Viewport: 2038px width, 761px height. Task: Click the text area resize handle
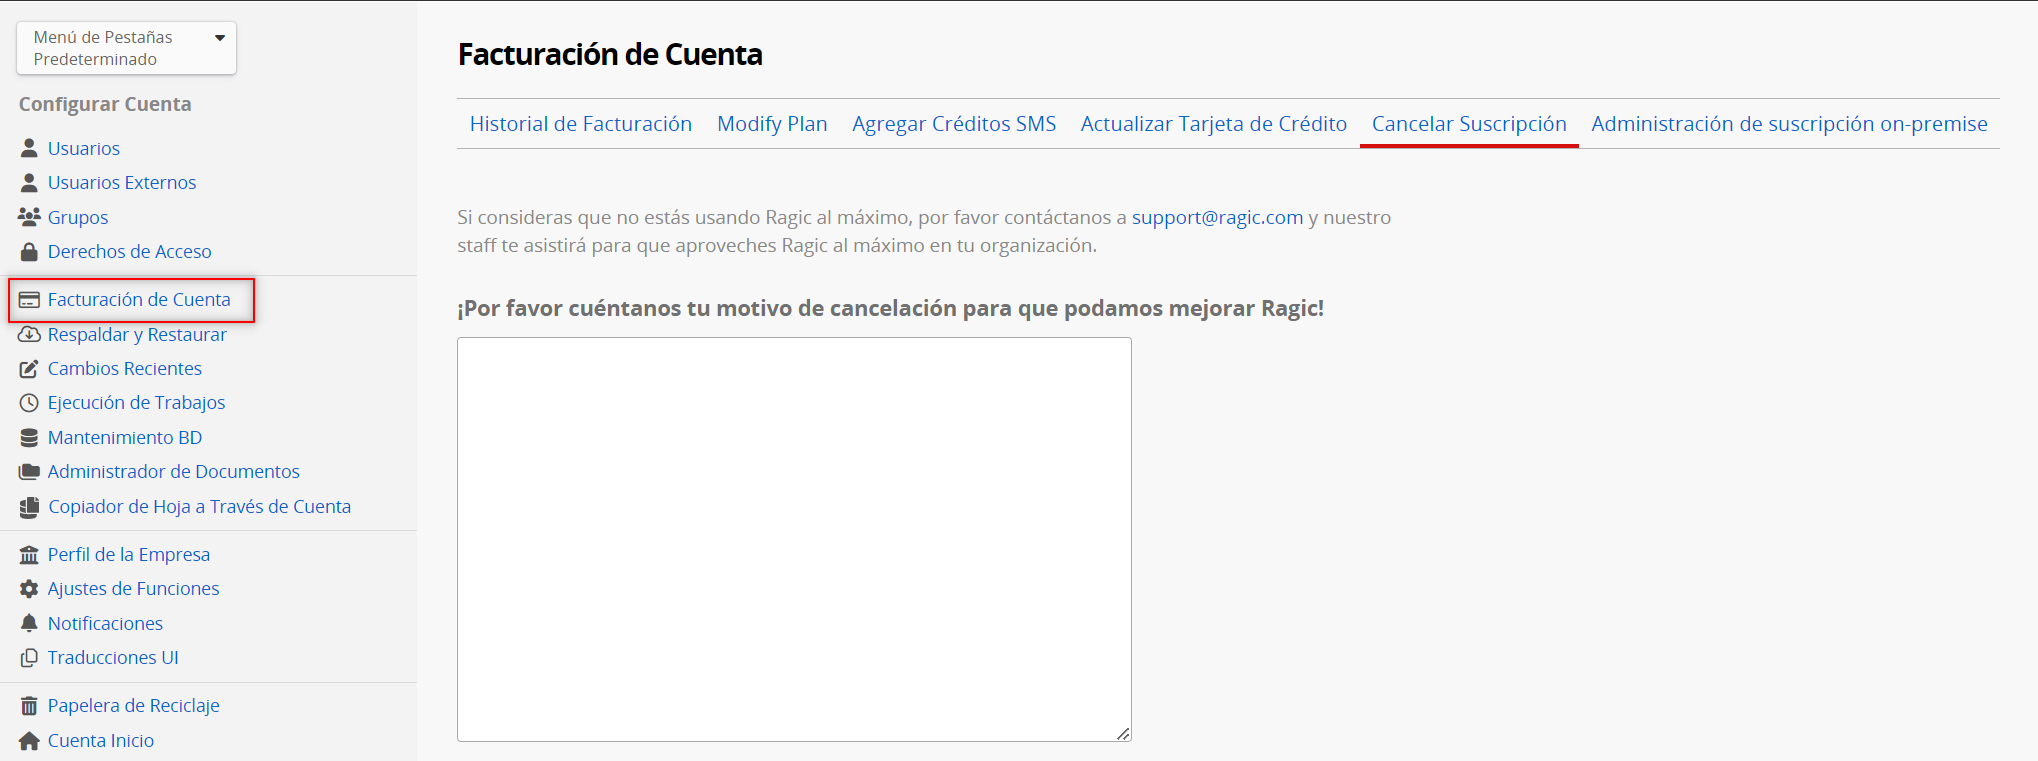tap(1123, 734)
